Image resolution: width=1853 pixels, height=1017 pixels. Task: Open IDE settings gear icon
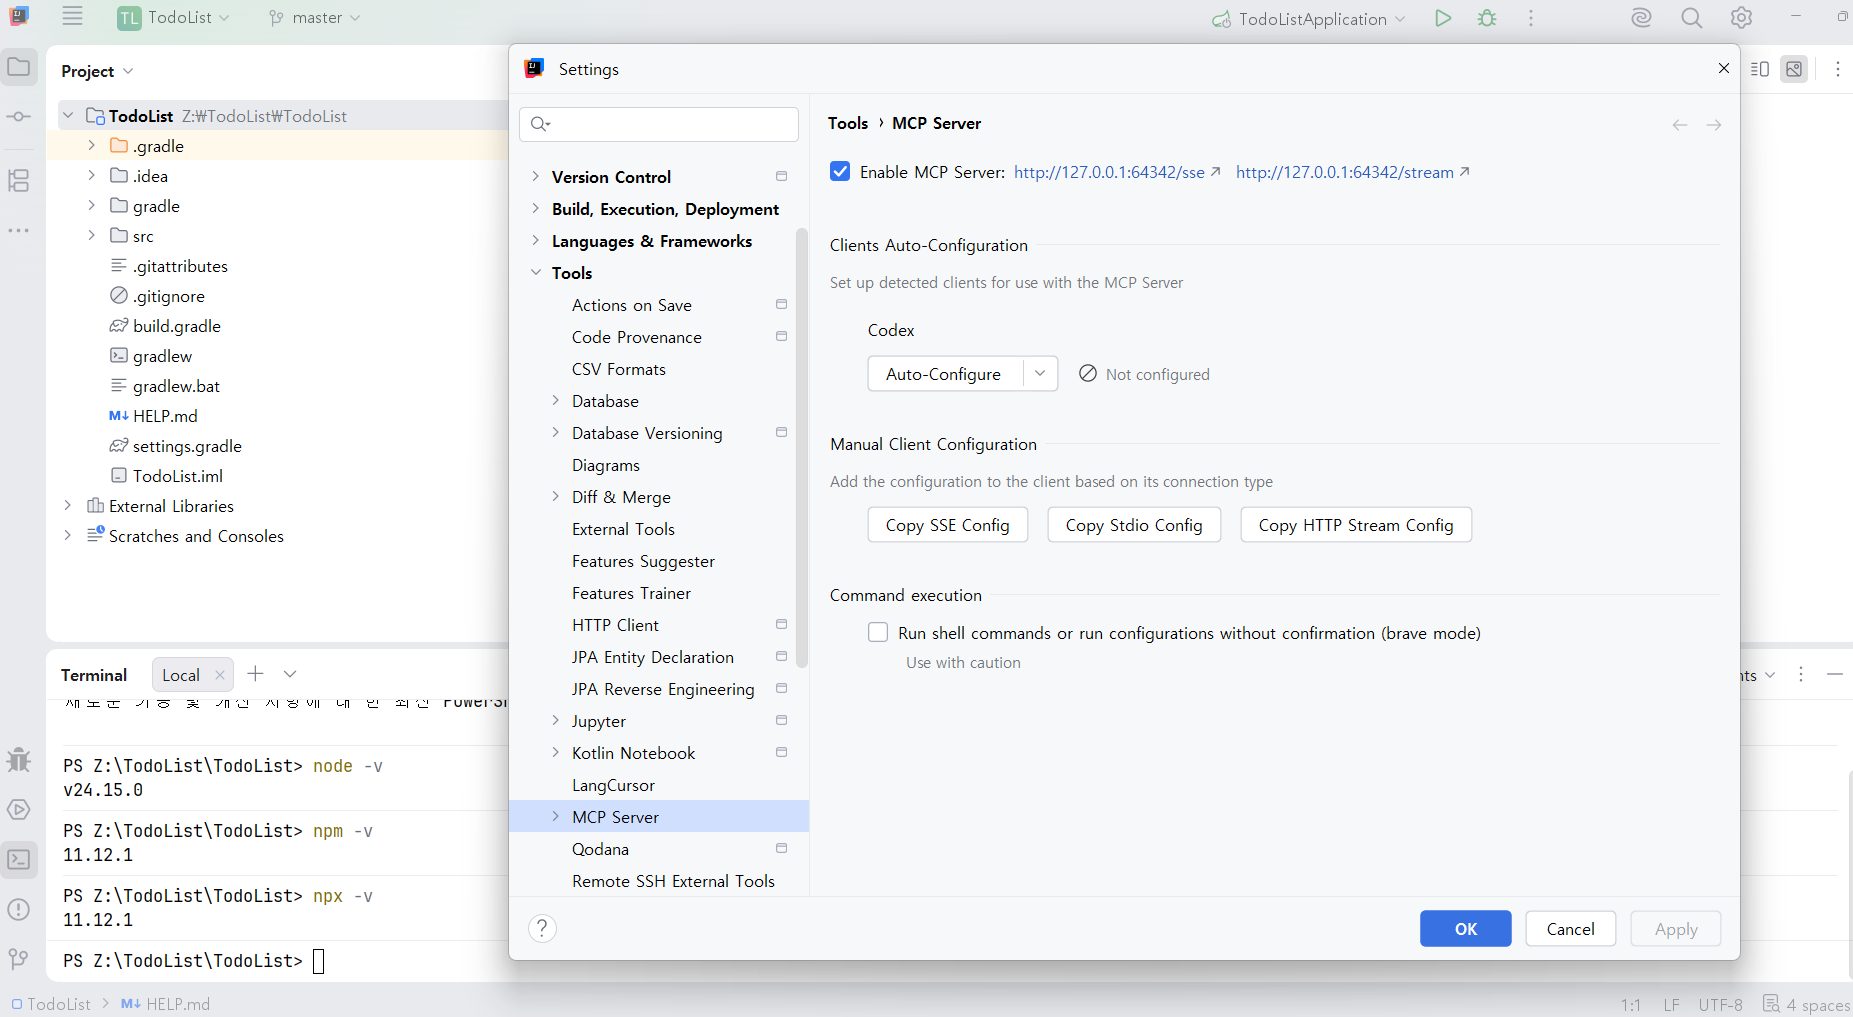[1741, 18]
